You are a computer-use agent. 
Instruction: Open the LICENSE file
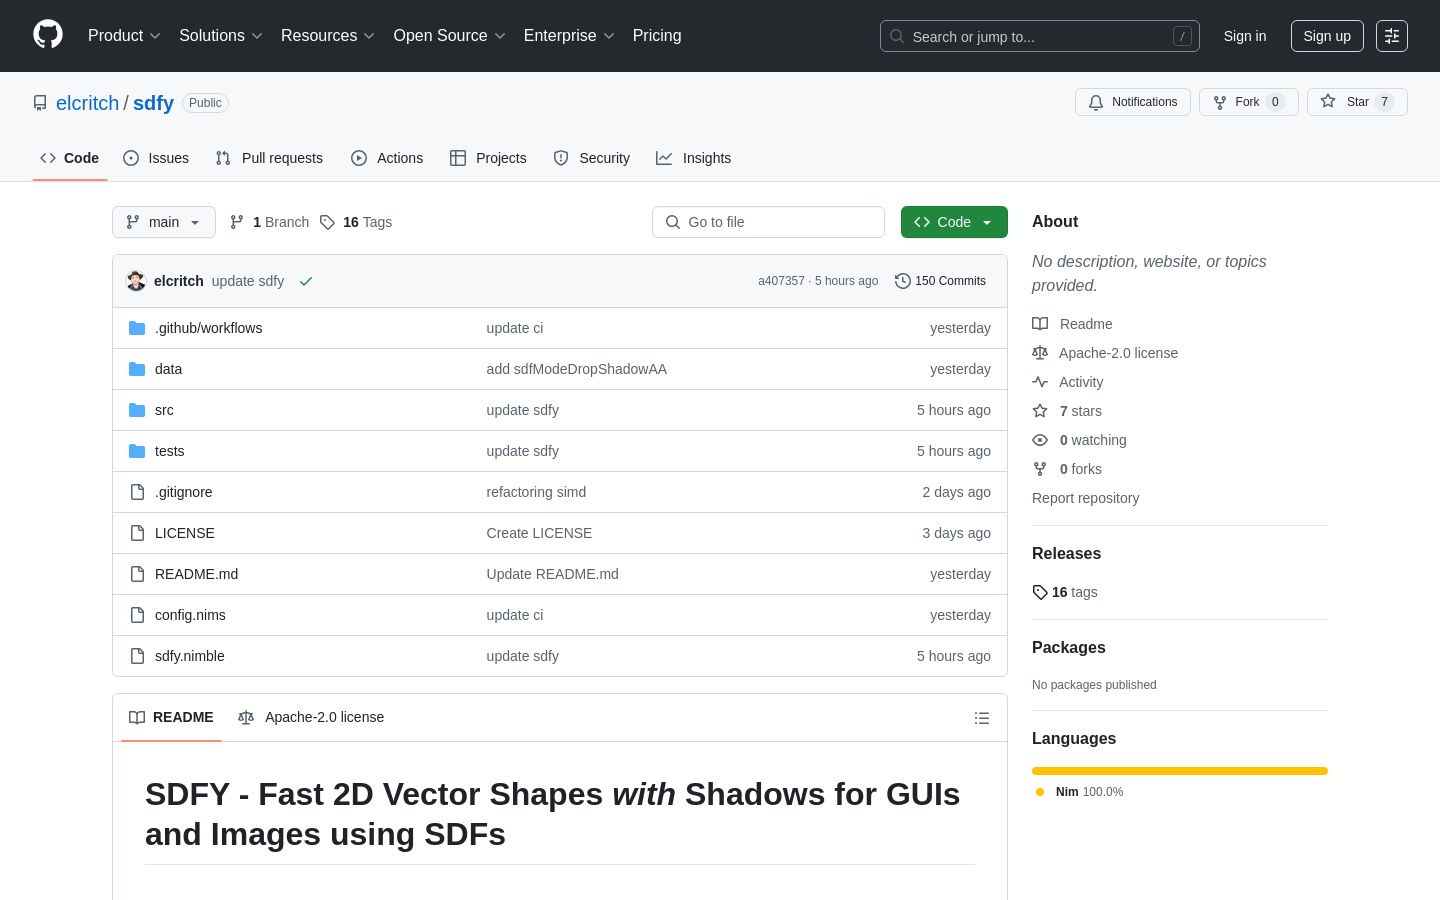pyautogui.click(x=185, y=533)
